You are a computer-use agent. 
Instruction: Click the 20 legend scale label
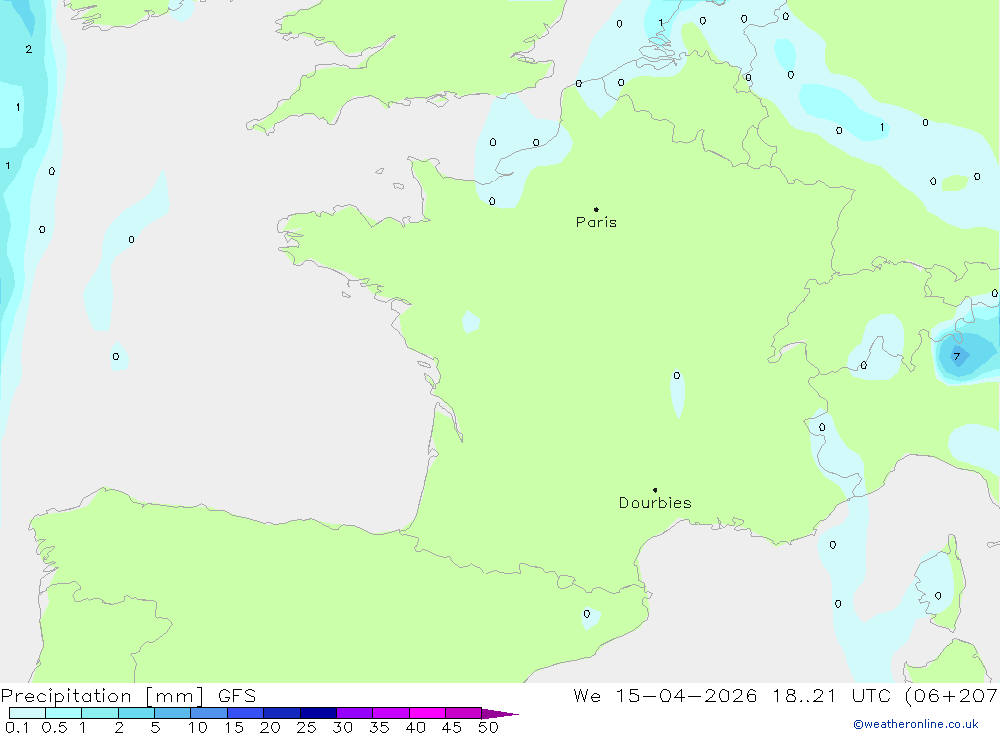[x=270, y=727]
